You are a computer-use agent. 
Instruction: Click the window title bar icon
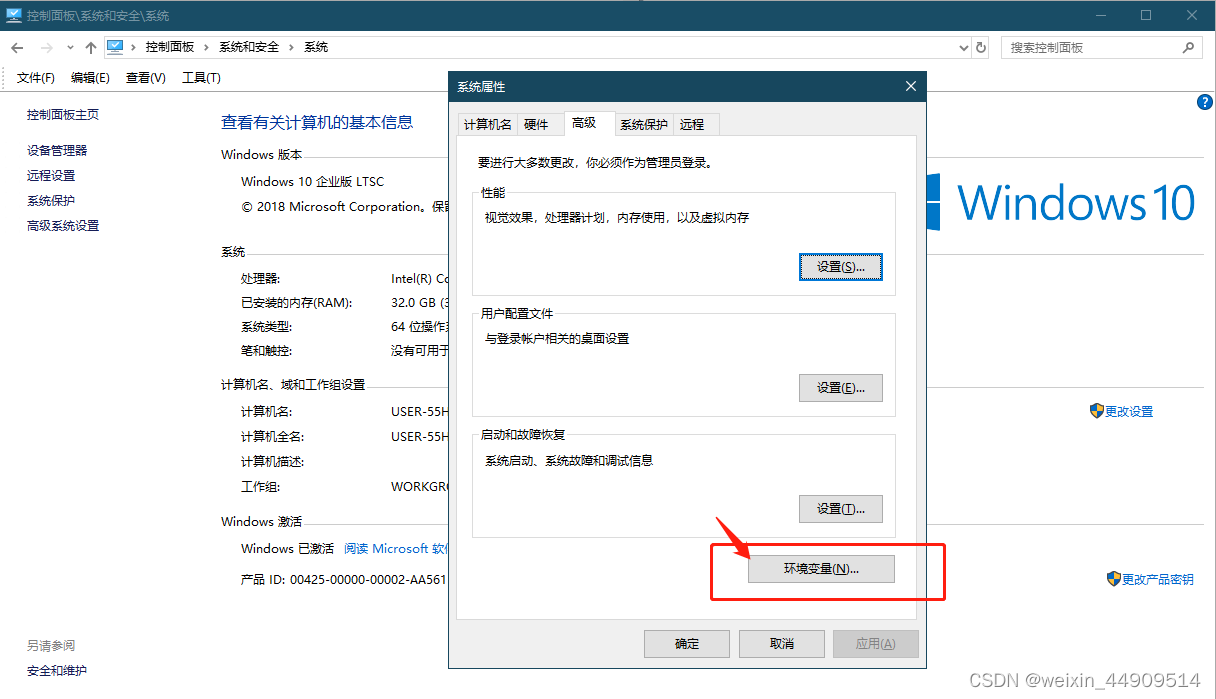pyautogui.click(x=14, y=15)
